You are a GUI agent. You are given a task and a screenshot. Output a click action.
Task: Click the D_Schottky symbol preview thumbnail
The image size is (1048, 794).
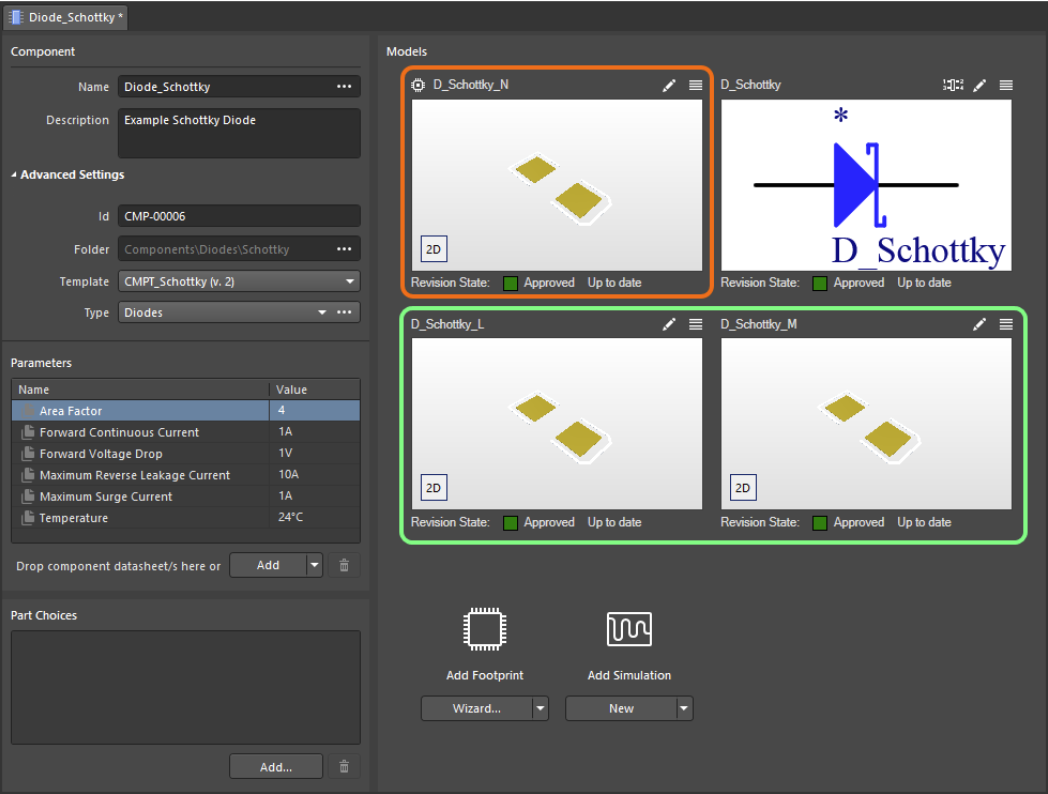click(866, 185)
